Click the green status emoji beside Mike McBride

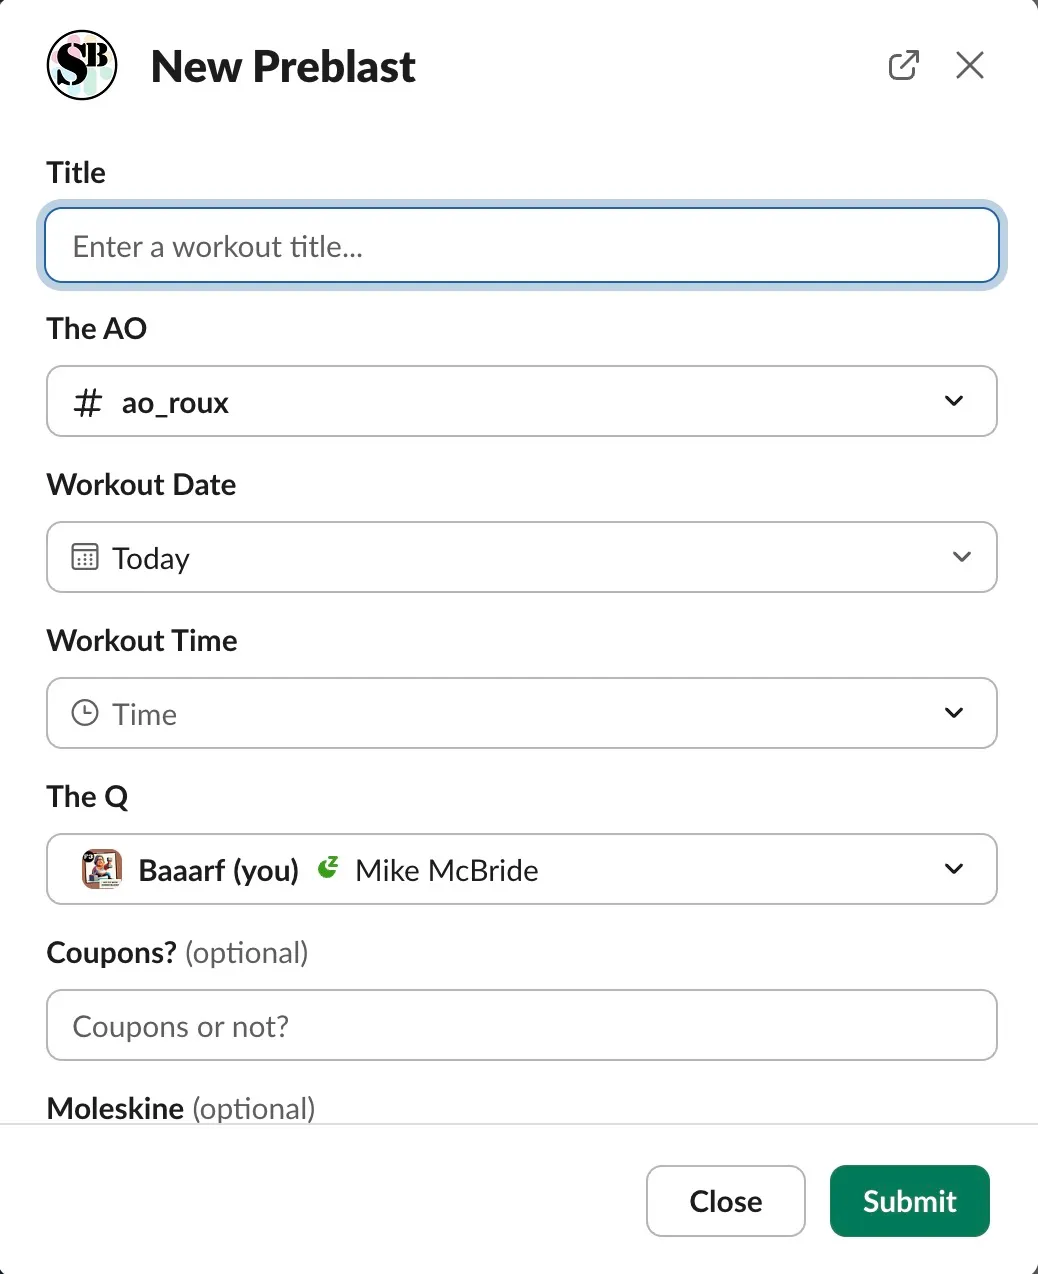327,868
